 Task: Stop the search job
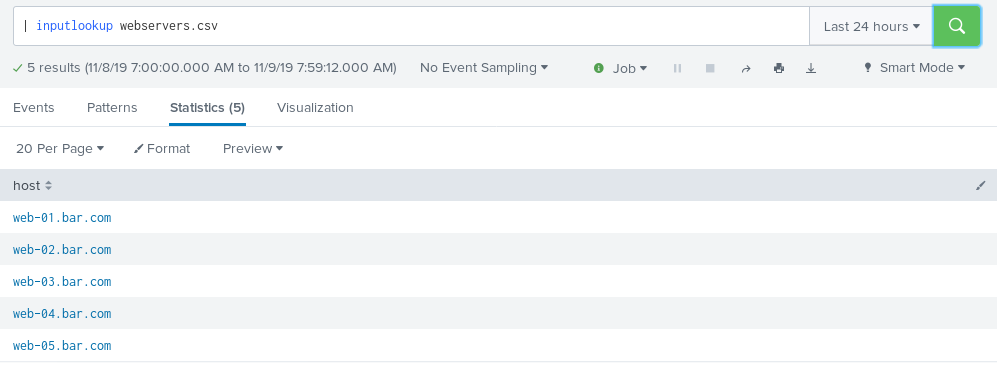tap(710, 68)
